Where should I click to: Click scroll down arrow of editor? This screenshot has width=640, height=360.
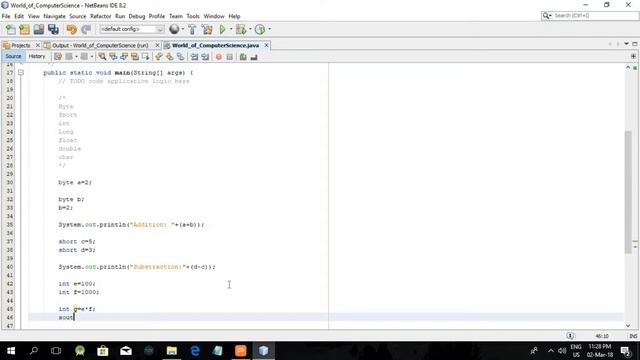click(x=628, y=325)
